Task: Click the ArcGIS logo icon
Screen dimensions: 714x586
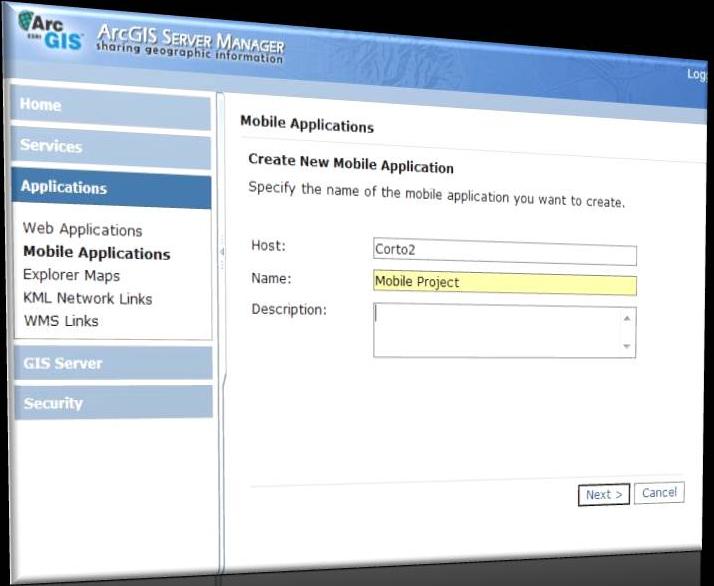Action: (x=50, y=30)
